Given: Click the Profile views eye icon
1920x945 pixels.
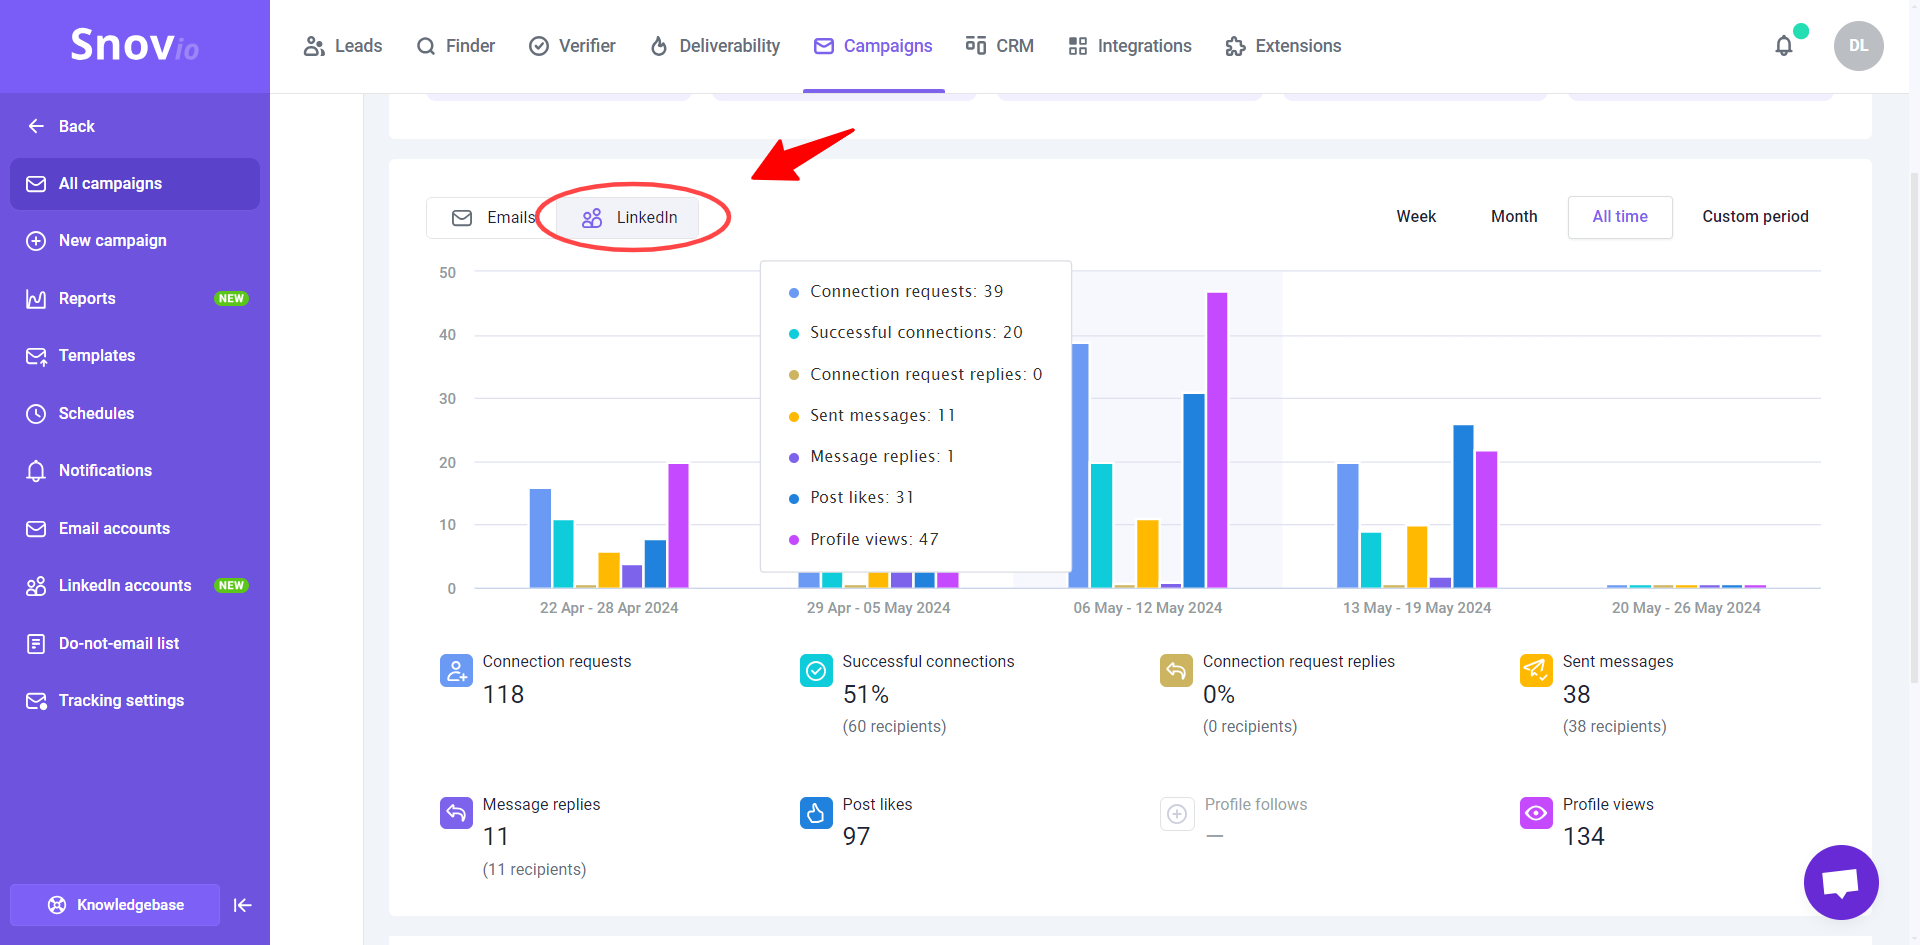Looking at the screenshot, I should point(1536,813).
